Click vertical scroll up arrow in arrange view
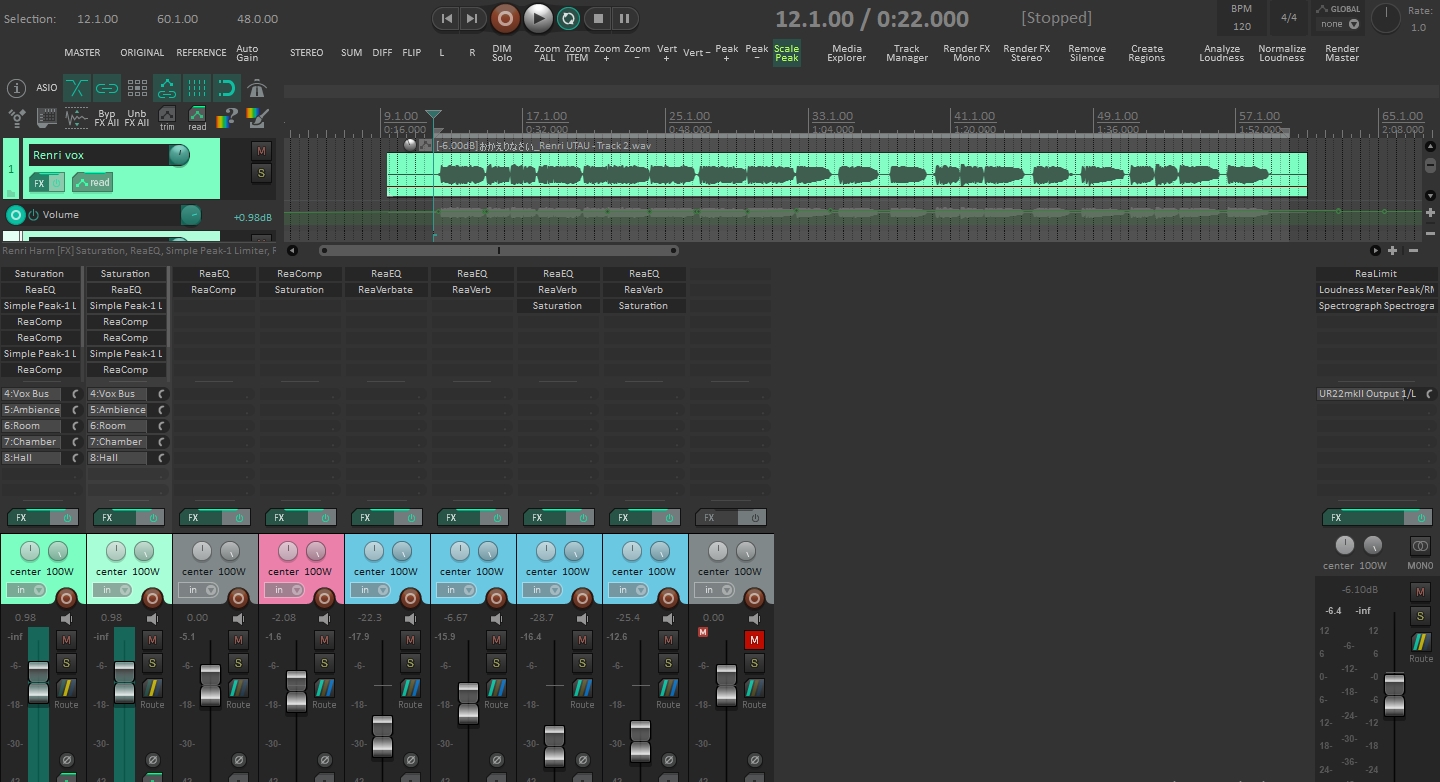Image resolution: width=1440 pixels, height=782 pixels. pyautogui.click(x=1430, y=146)
